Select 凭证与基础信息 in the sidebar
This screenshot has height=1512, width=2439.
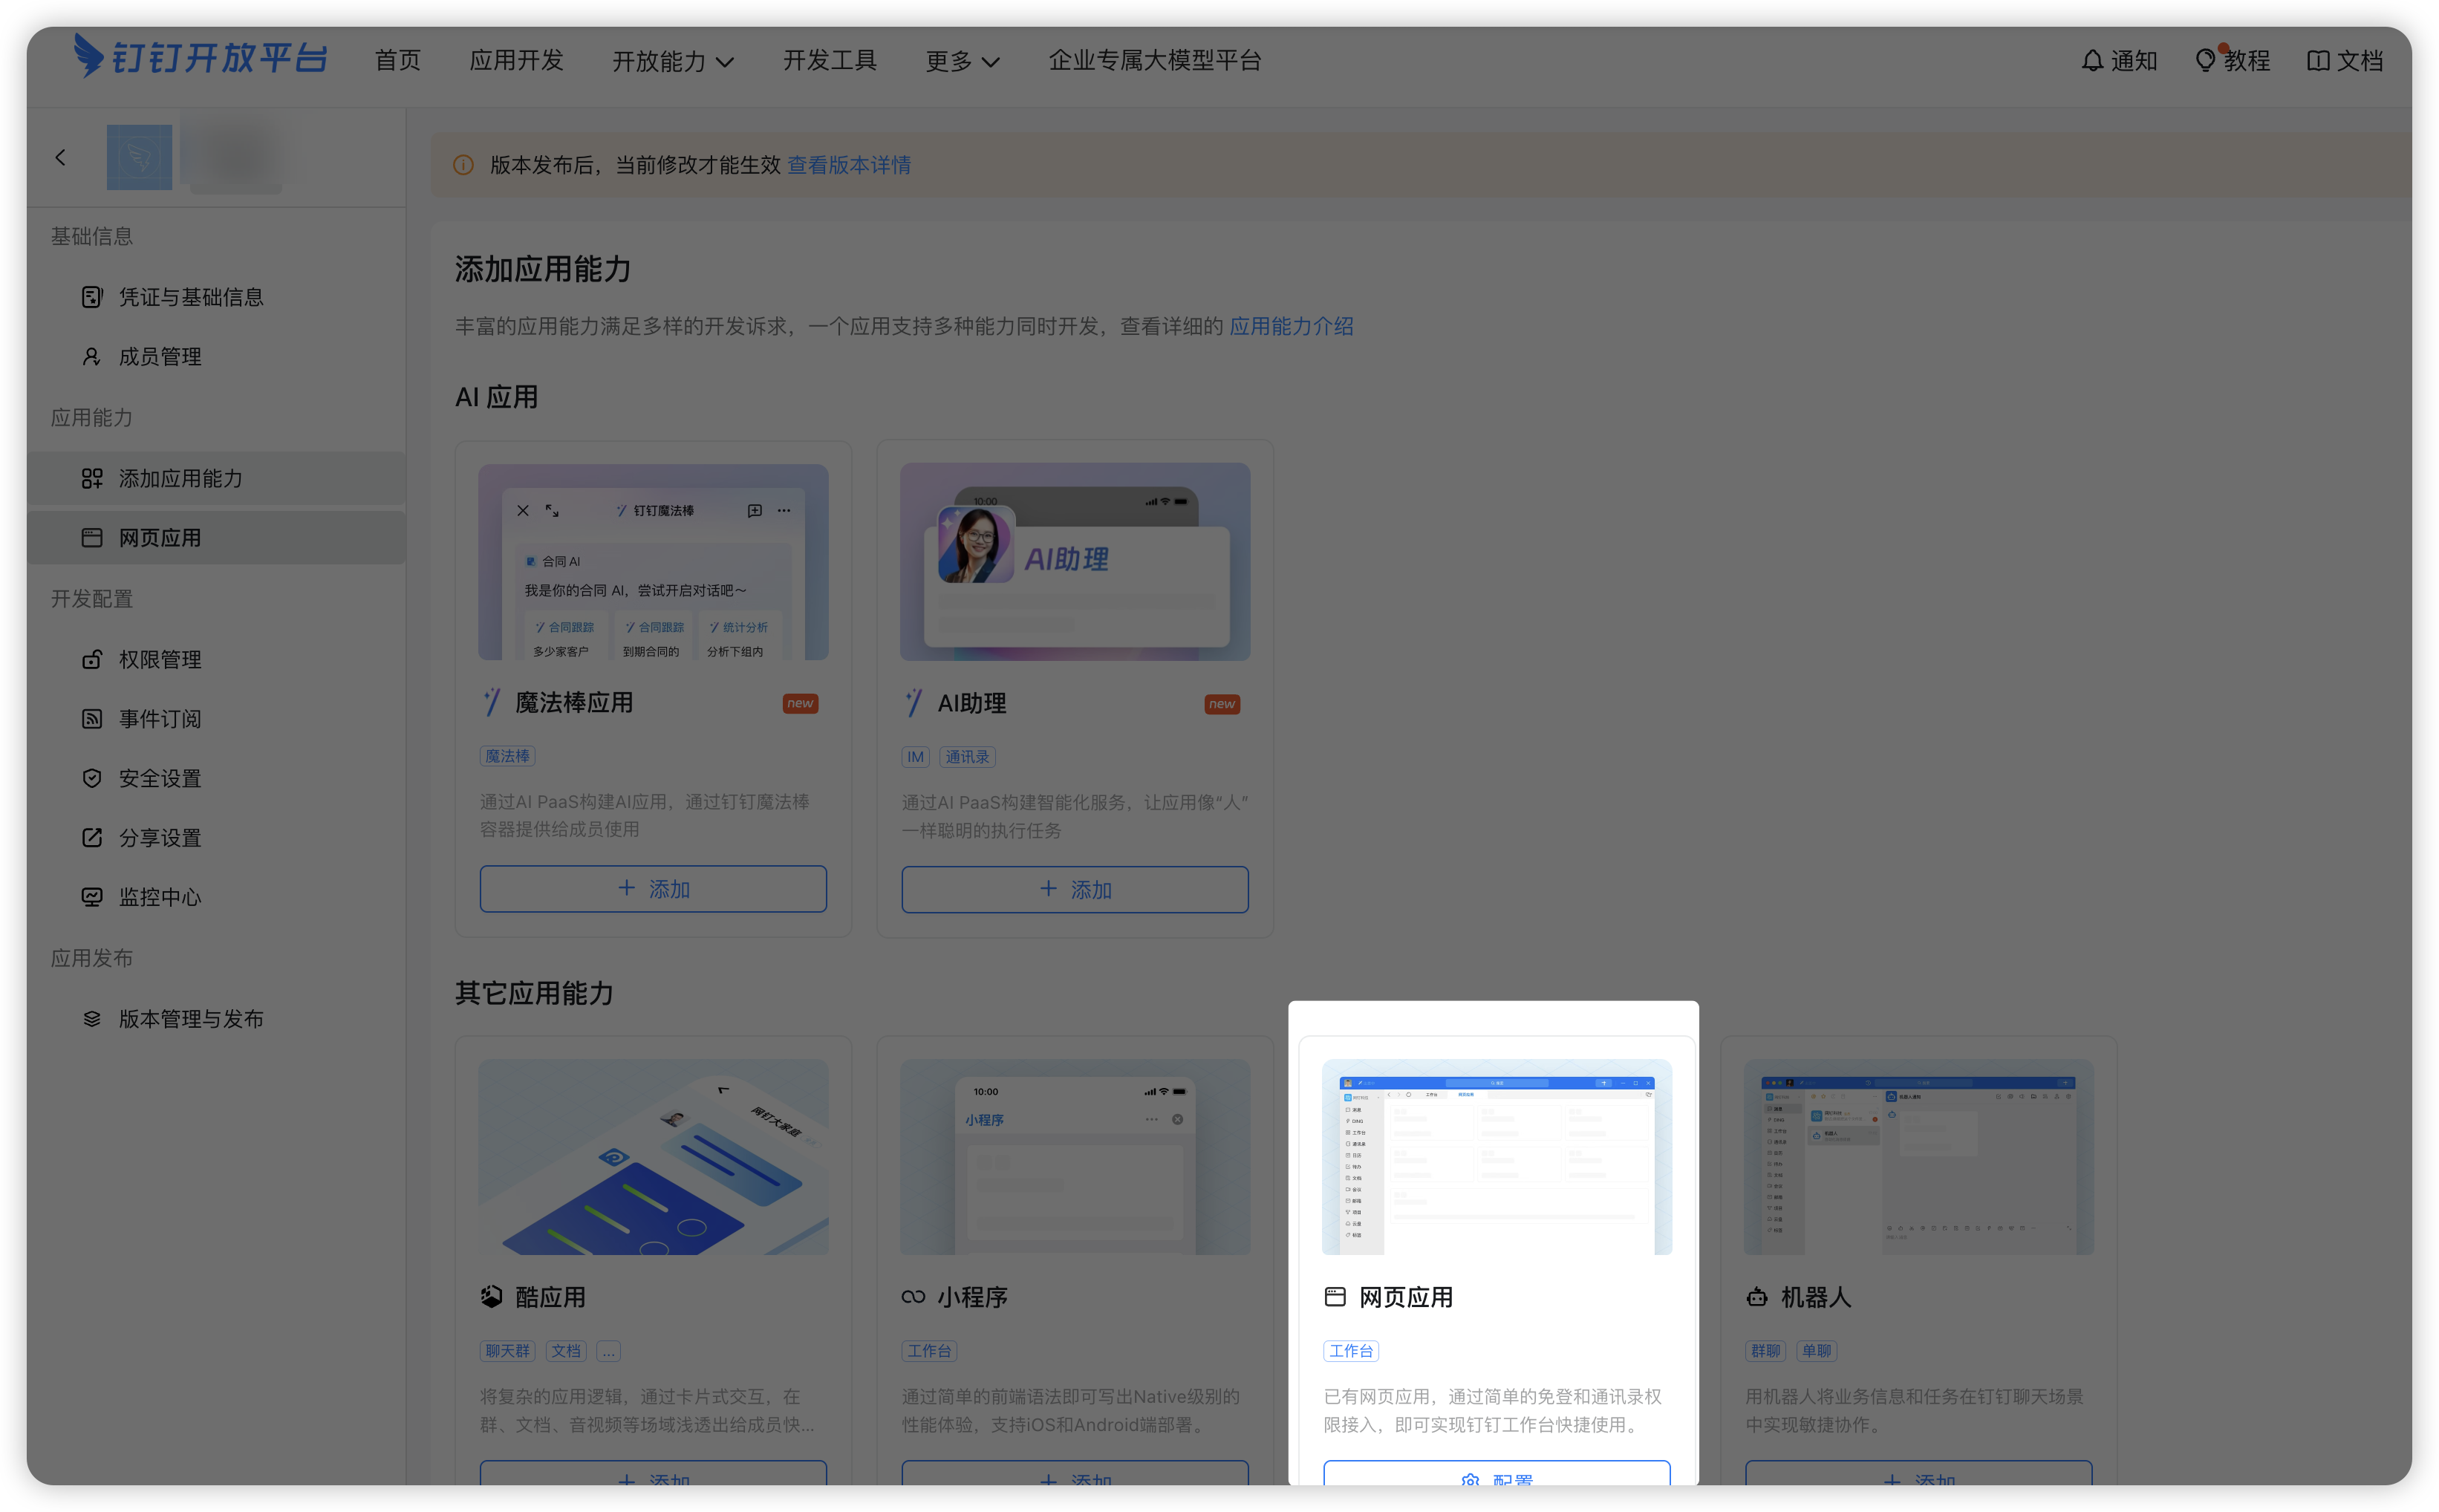[x=190, y=297]
